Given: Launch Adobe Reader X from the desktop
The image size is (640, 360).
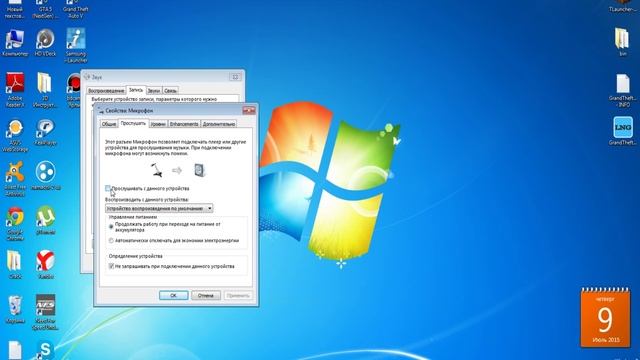Looking at the screenshot, I should tap(15, 90).
